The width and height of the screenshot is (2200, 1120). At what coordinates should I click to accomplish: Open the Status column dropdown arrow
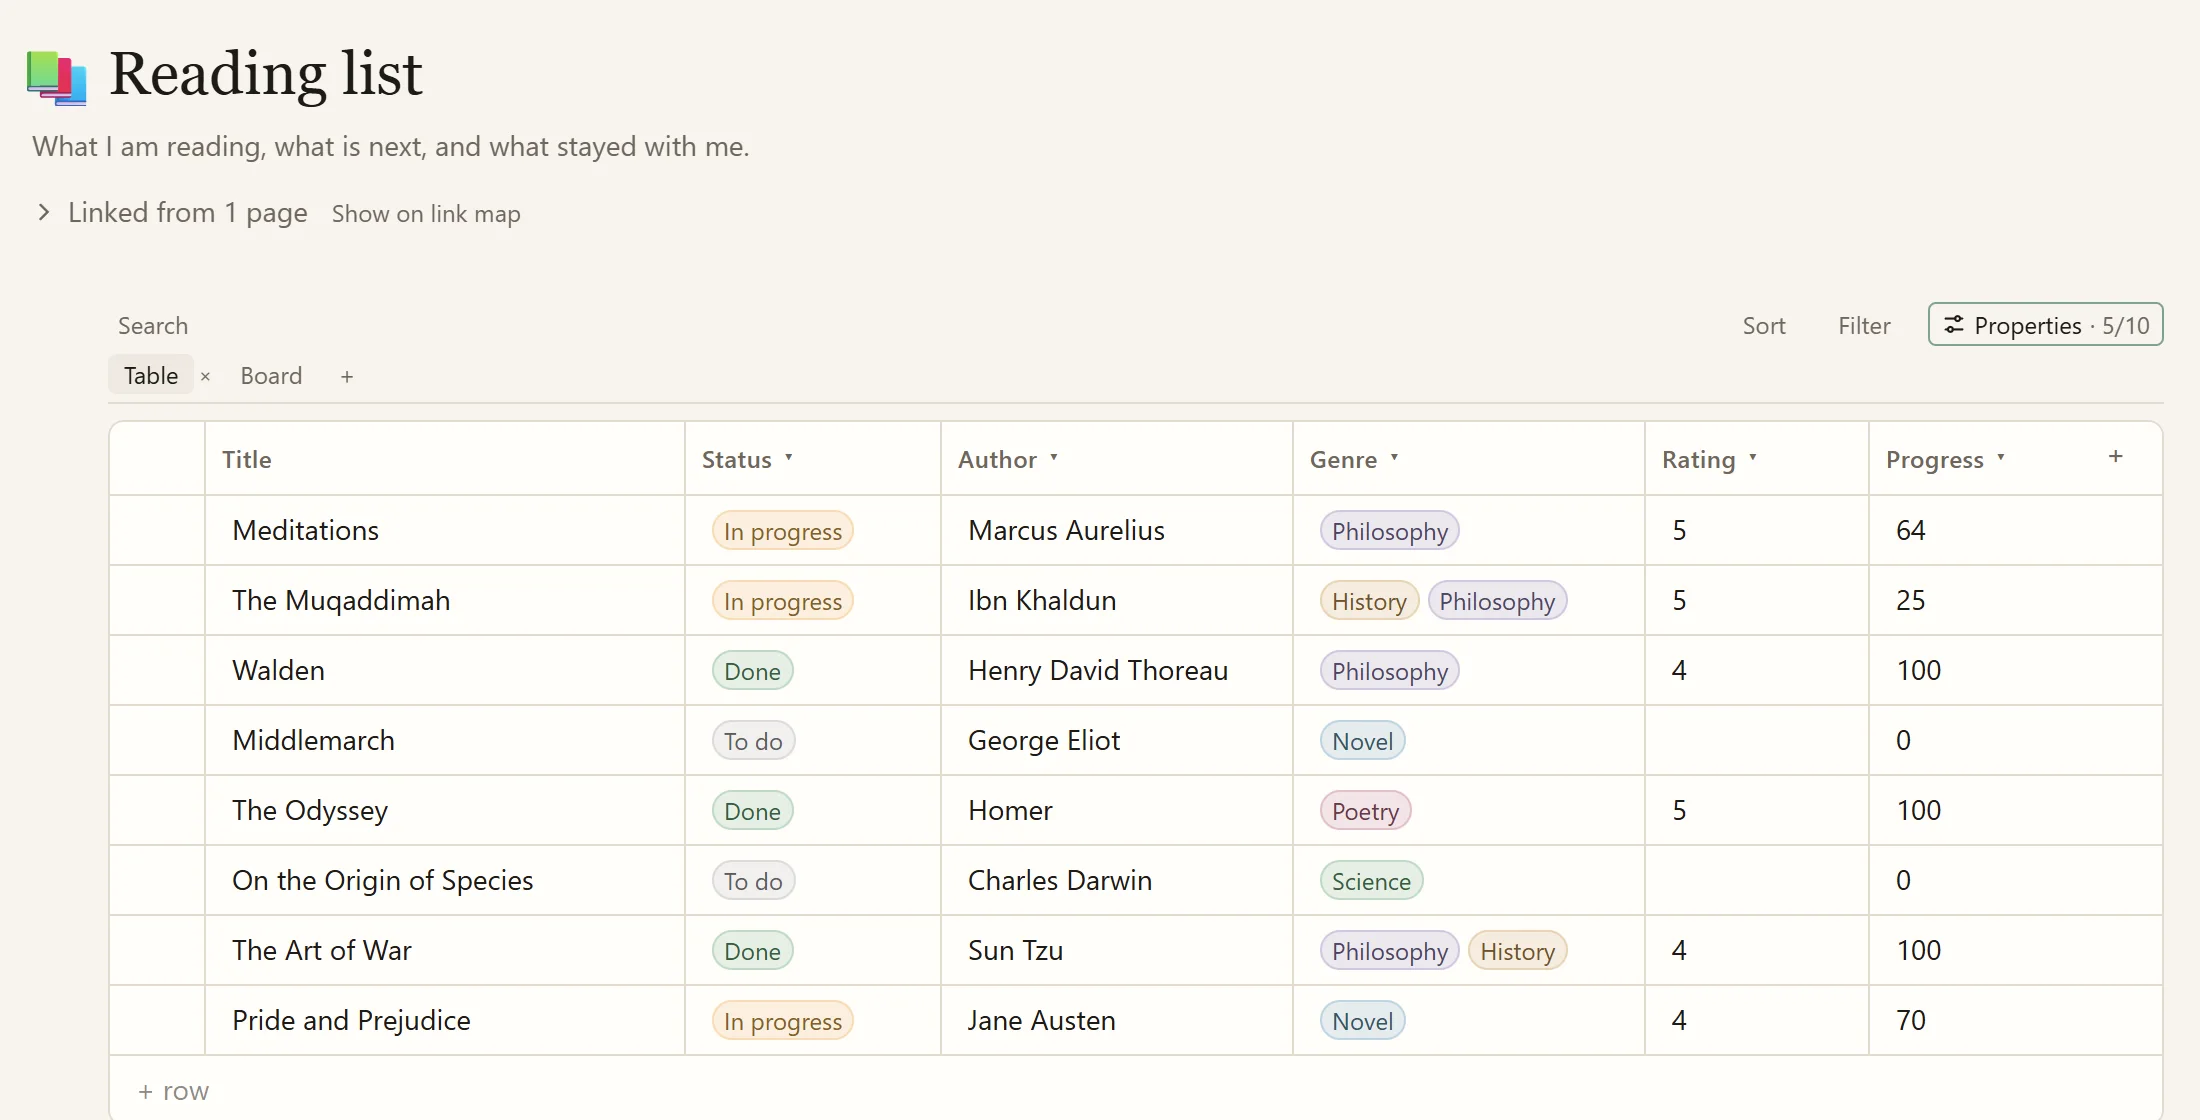coord(789,458)
